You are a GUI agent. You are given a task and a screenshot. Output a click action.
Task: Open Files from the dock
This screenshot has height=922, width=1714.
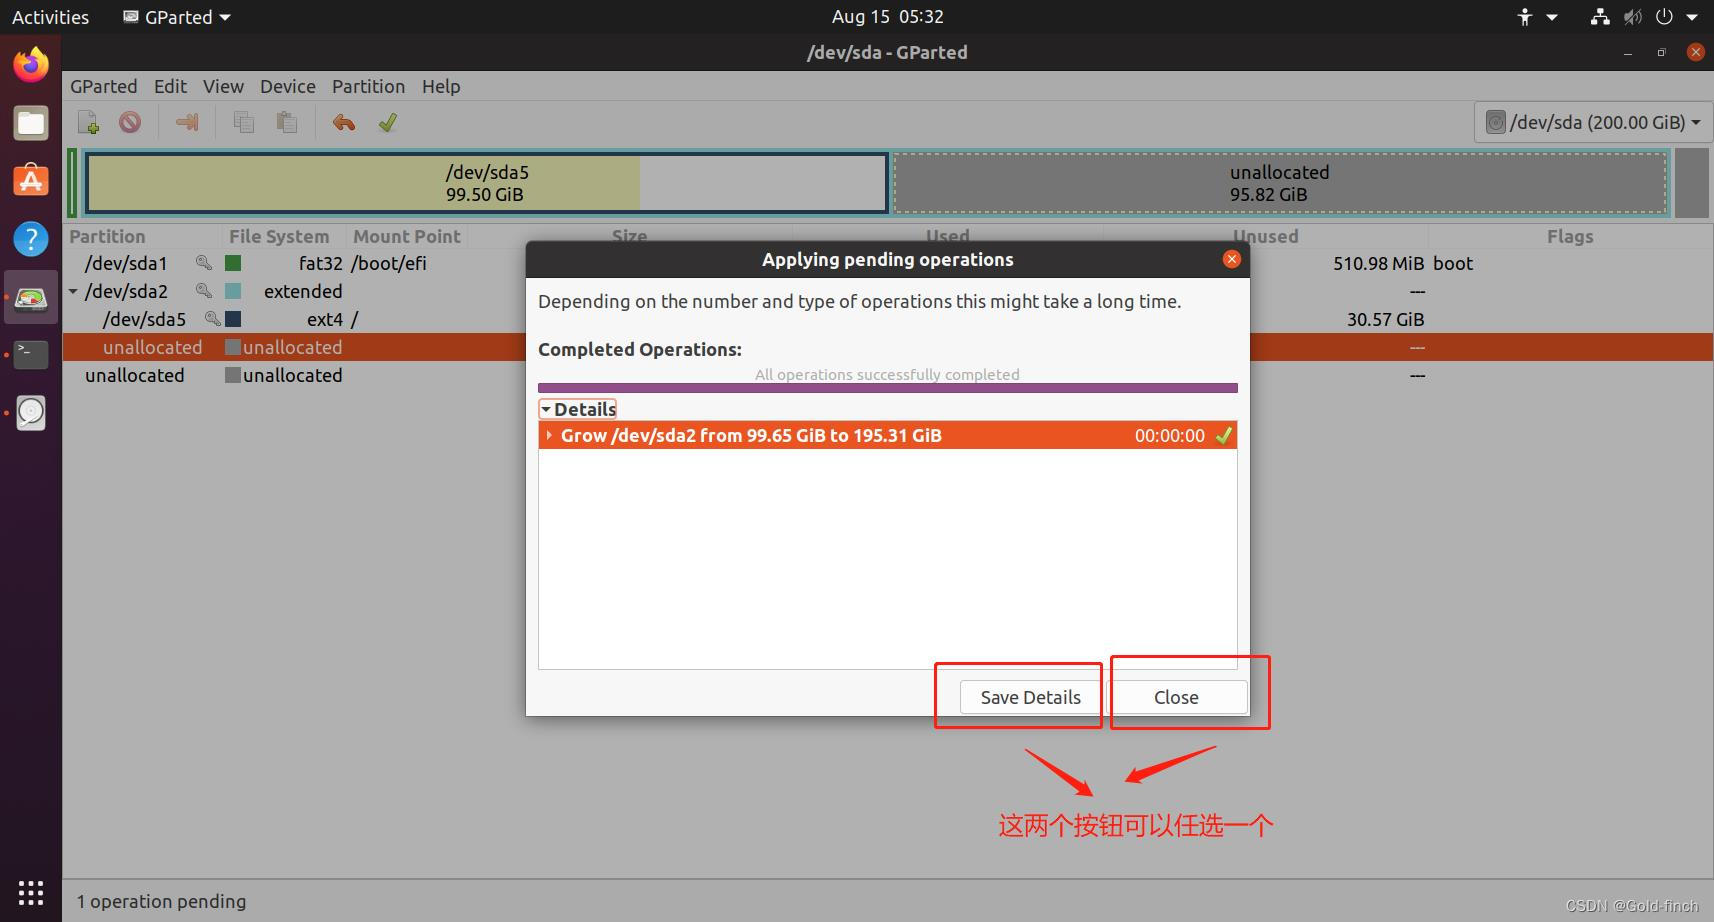[31, 123]
